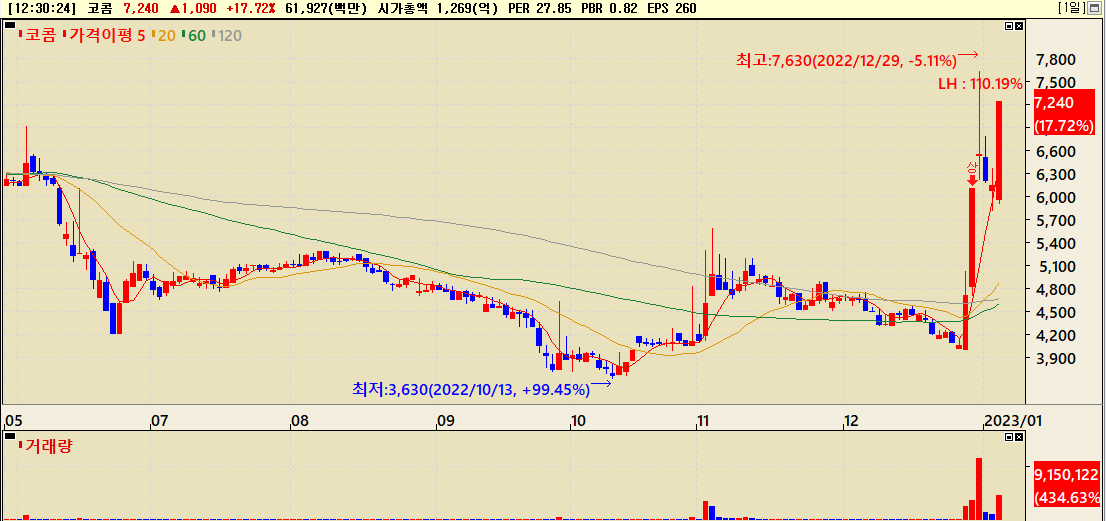Click the PER 27.85 value

coord(541,8)
